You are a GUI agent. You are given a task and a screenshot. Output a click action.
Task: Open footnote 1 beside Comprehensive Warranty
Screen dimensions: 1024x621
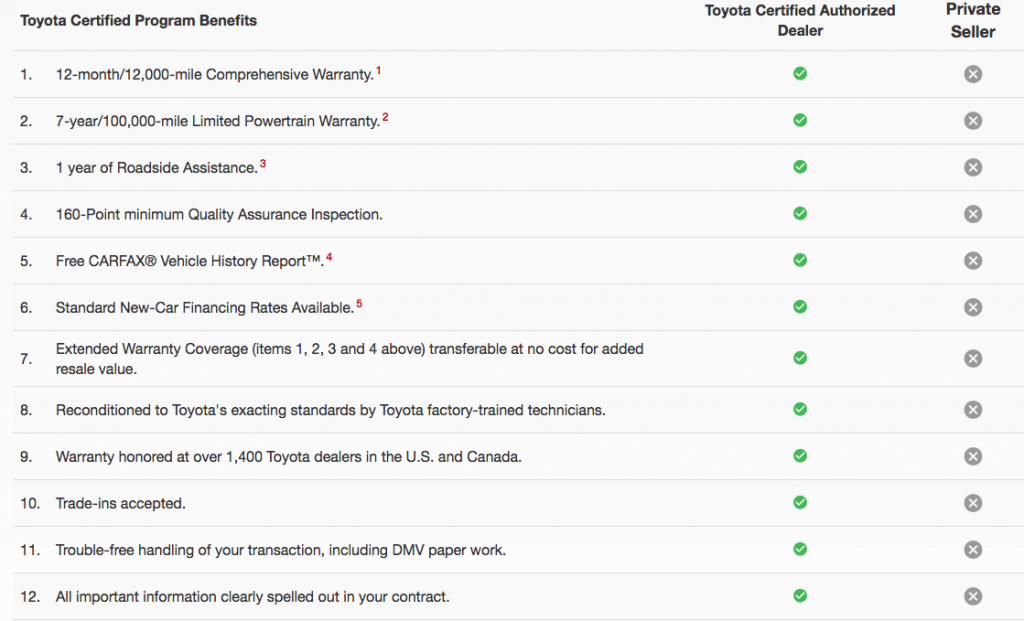click(379, 70)
